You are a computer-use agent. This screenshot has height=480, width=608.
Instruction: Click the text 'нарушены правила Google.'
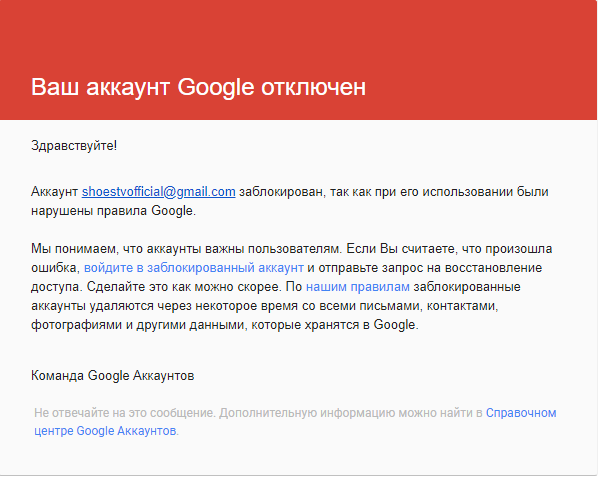pos(113,211)
